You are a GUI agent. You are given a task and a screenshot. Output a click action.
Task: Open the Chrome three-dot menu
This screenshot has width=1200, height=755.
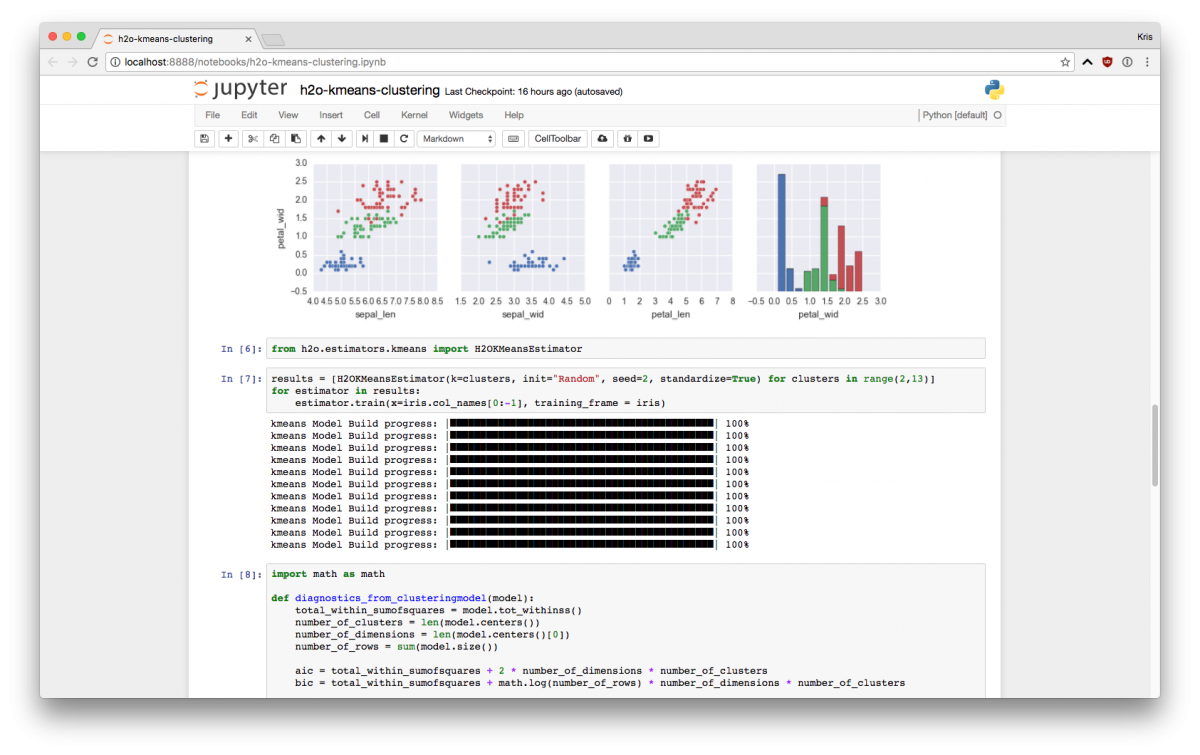click(x=1146, y=62)
